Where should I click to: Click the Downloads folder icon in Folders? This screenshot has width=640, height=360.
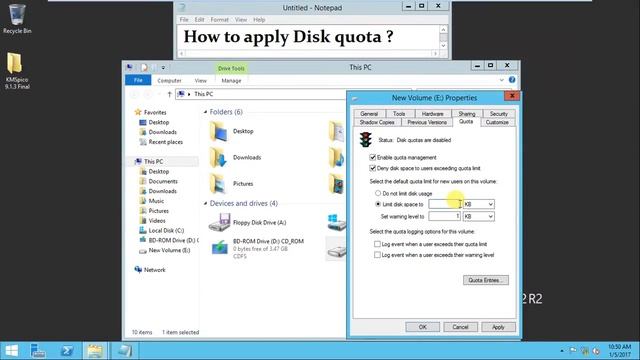point(218,158)
